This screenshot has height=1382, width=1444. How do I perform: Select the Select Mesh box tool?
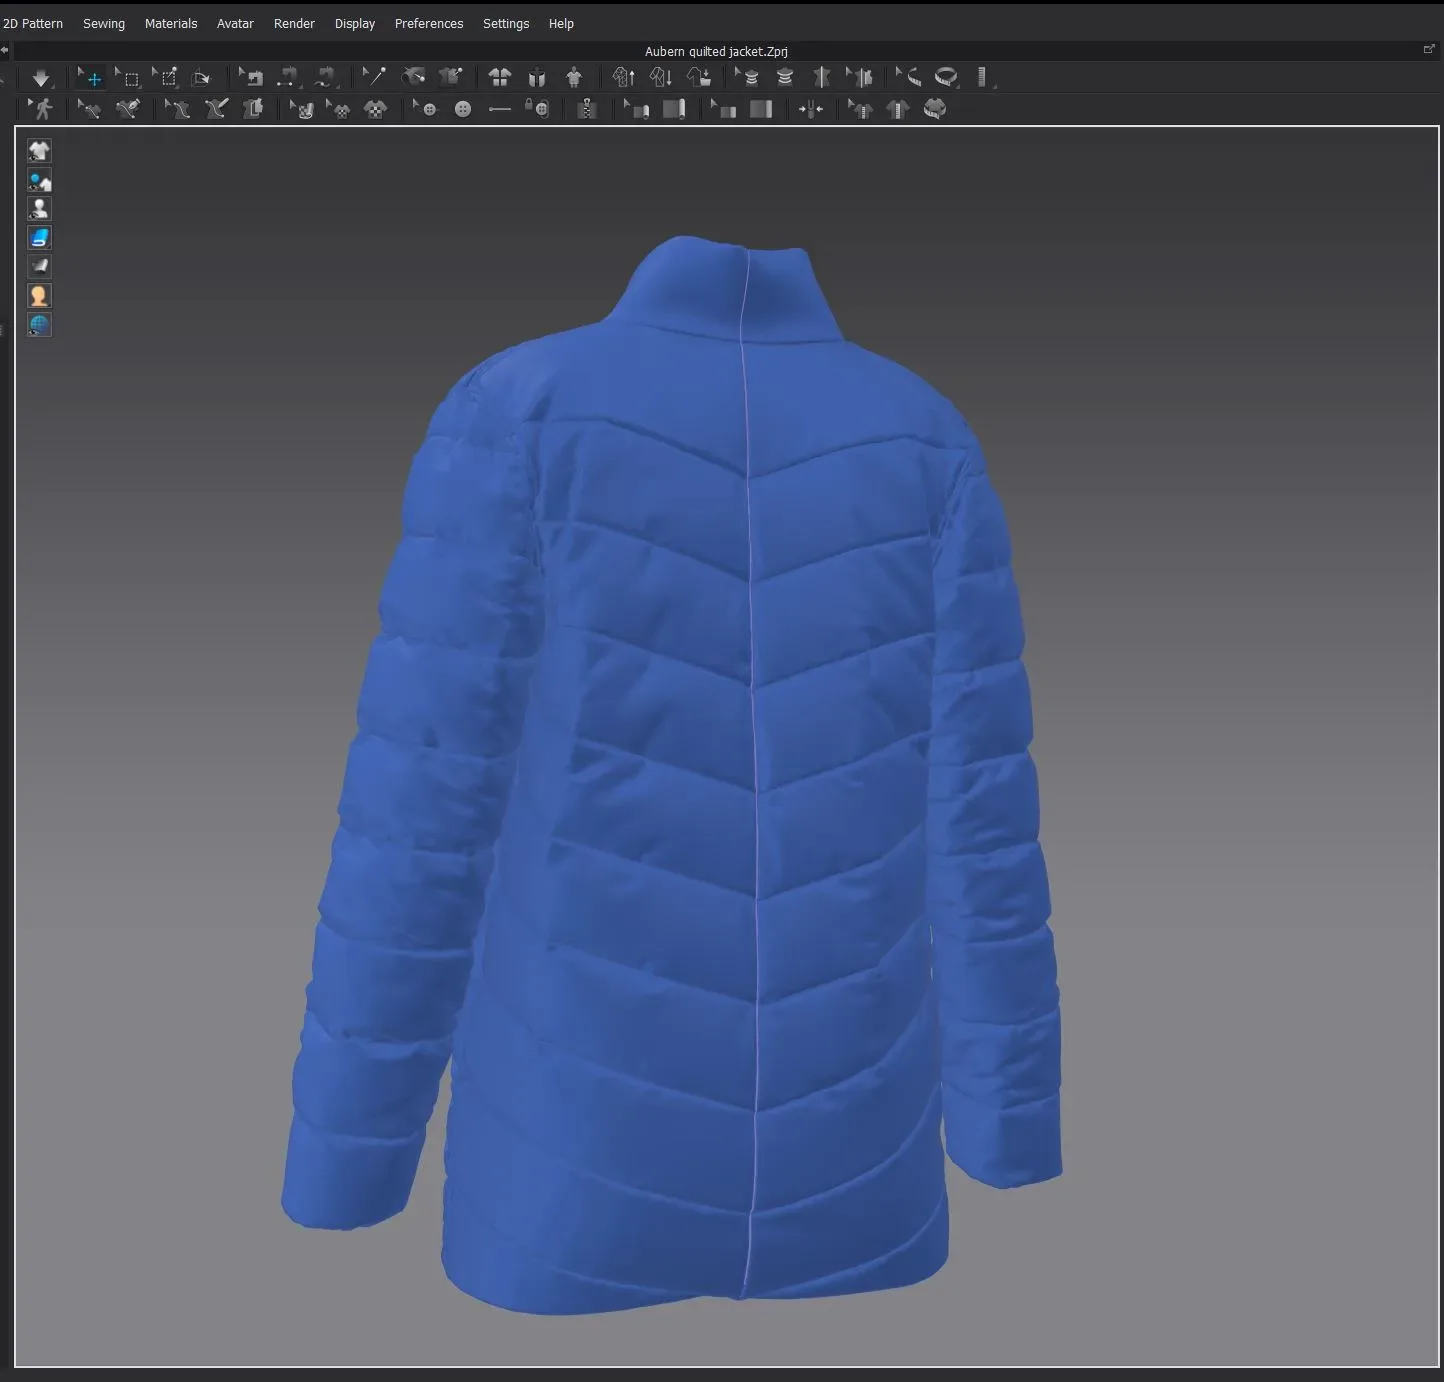(x=128, y=78)
